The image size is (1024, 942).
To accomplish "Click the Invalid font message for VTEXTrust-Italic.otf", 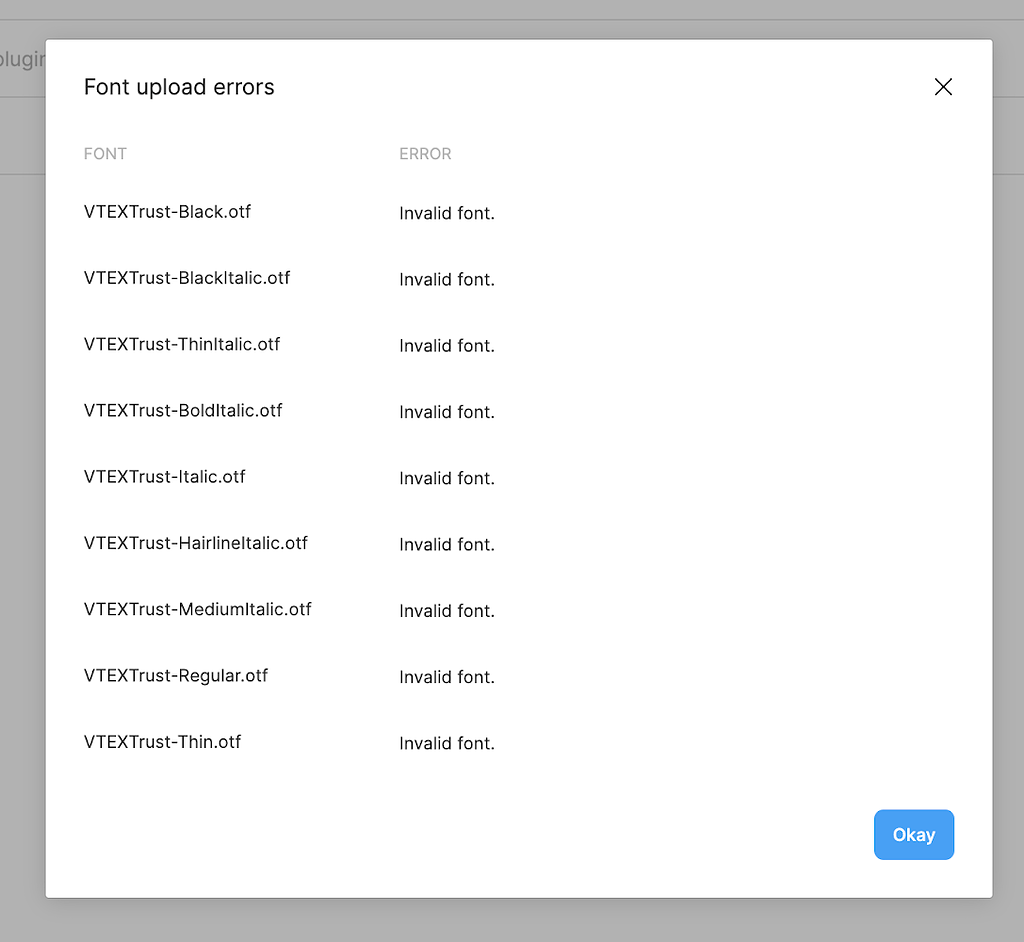I will click(x=447, y=478).
